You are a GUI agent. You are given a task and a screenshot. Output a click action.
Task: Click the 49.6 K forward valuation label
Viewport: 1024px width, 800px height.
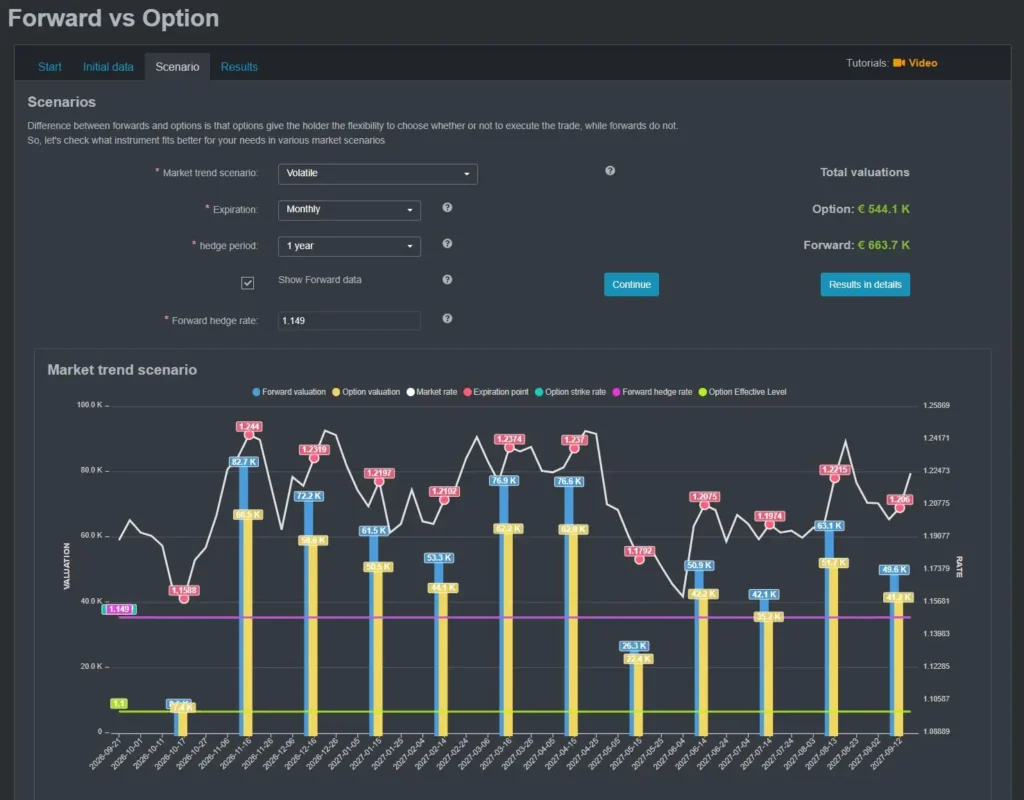click(894, 569)
